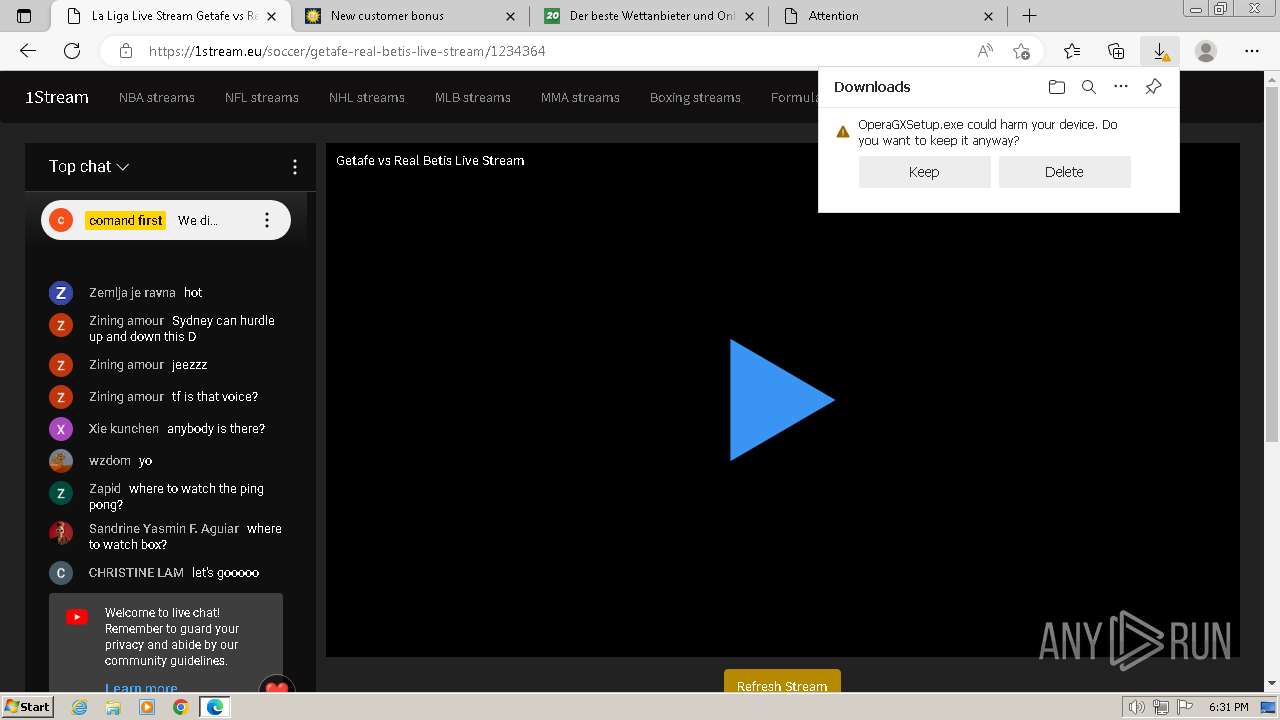Open NBA streams menu item

[x=157, y=97]
